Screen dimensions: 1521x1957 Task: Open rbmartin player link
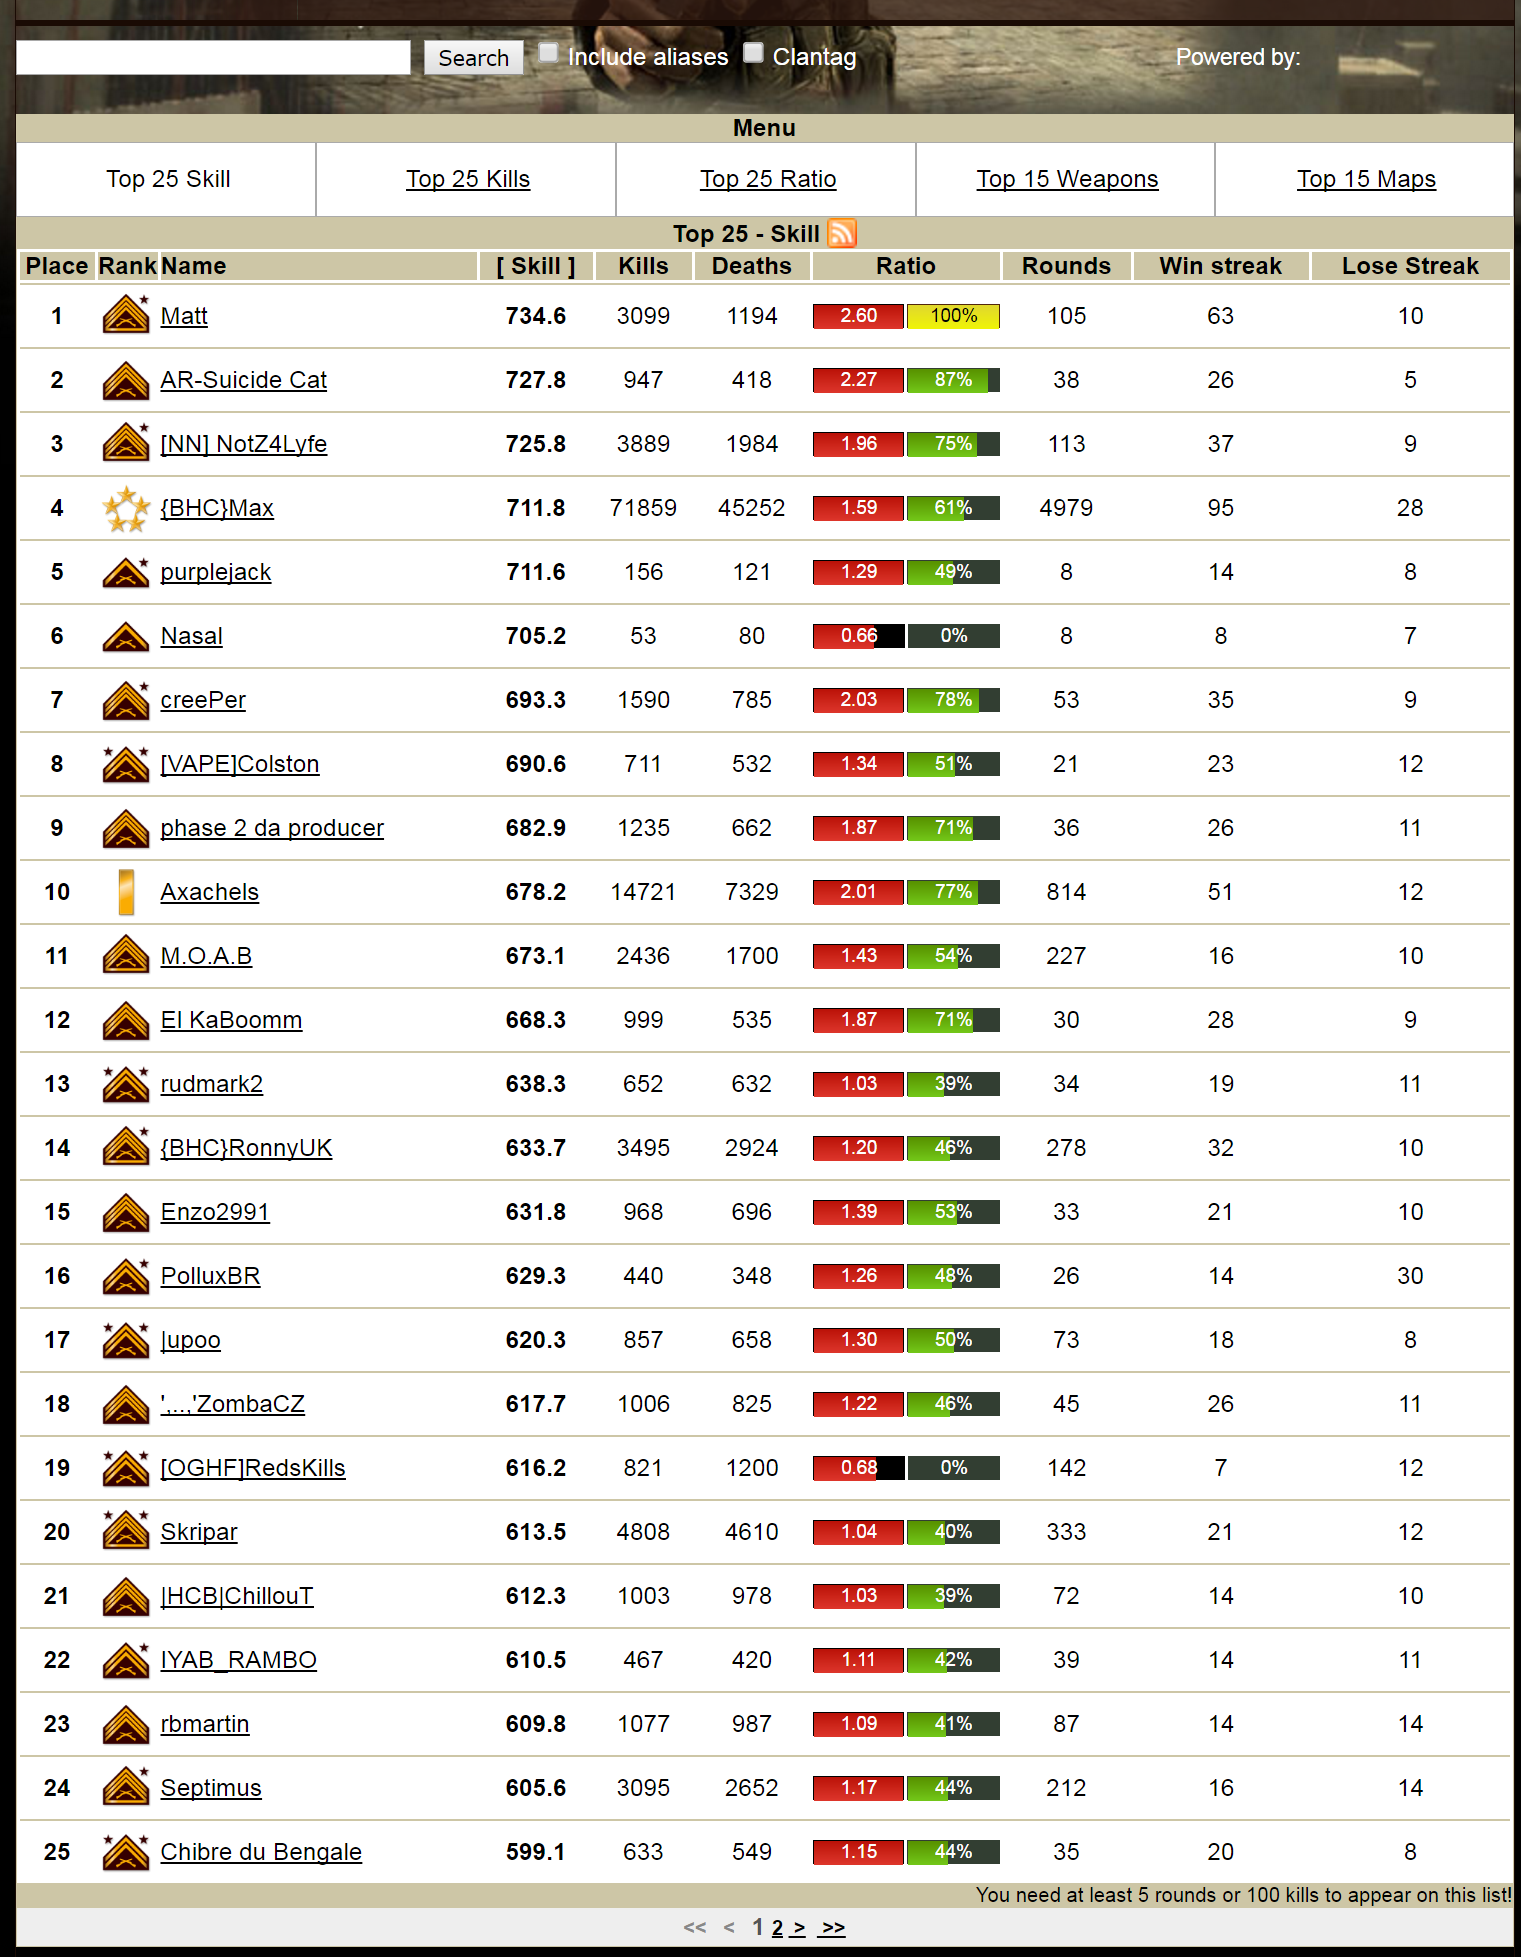[x=204, y=1724]
